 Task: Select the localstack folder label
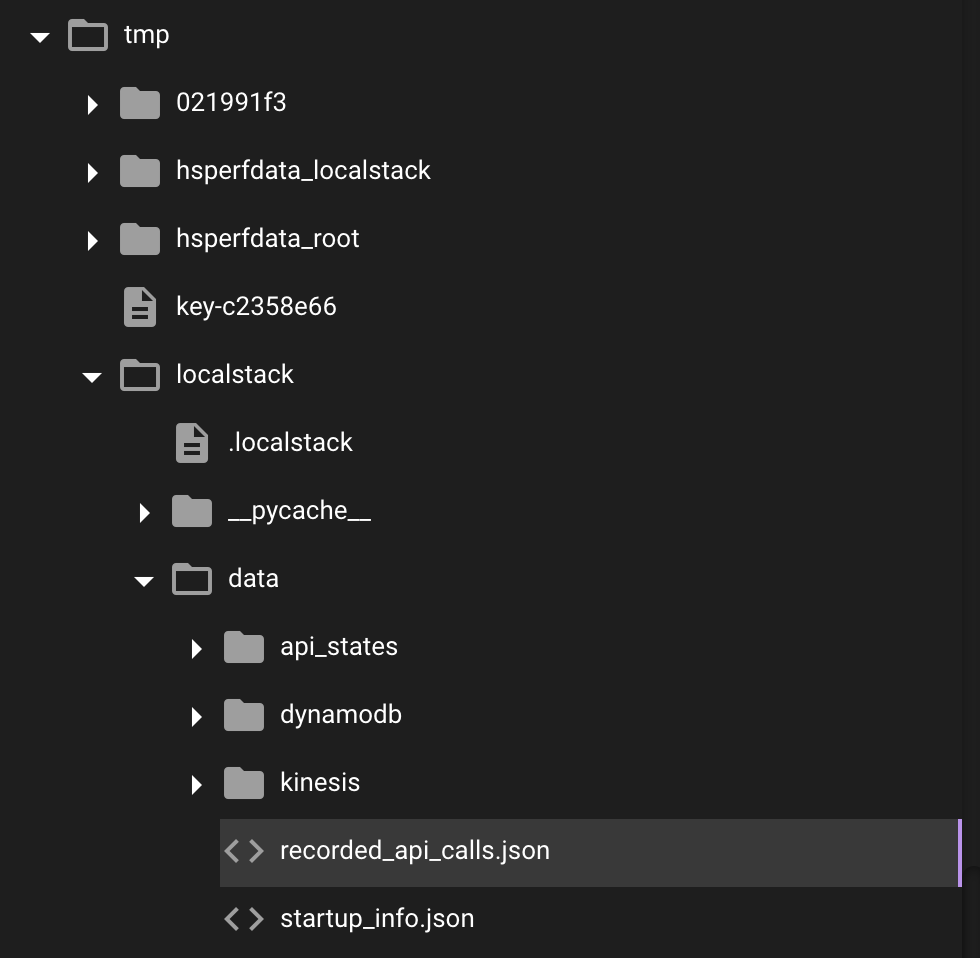235,375
